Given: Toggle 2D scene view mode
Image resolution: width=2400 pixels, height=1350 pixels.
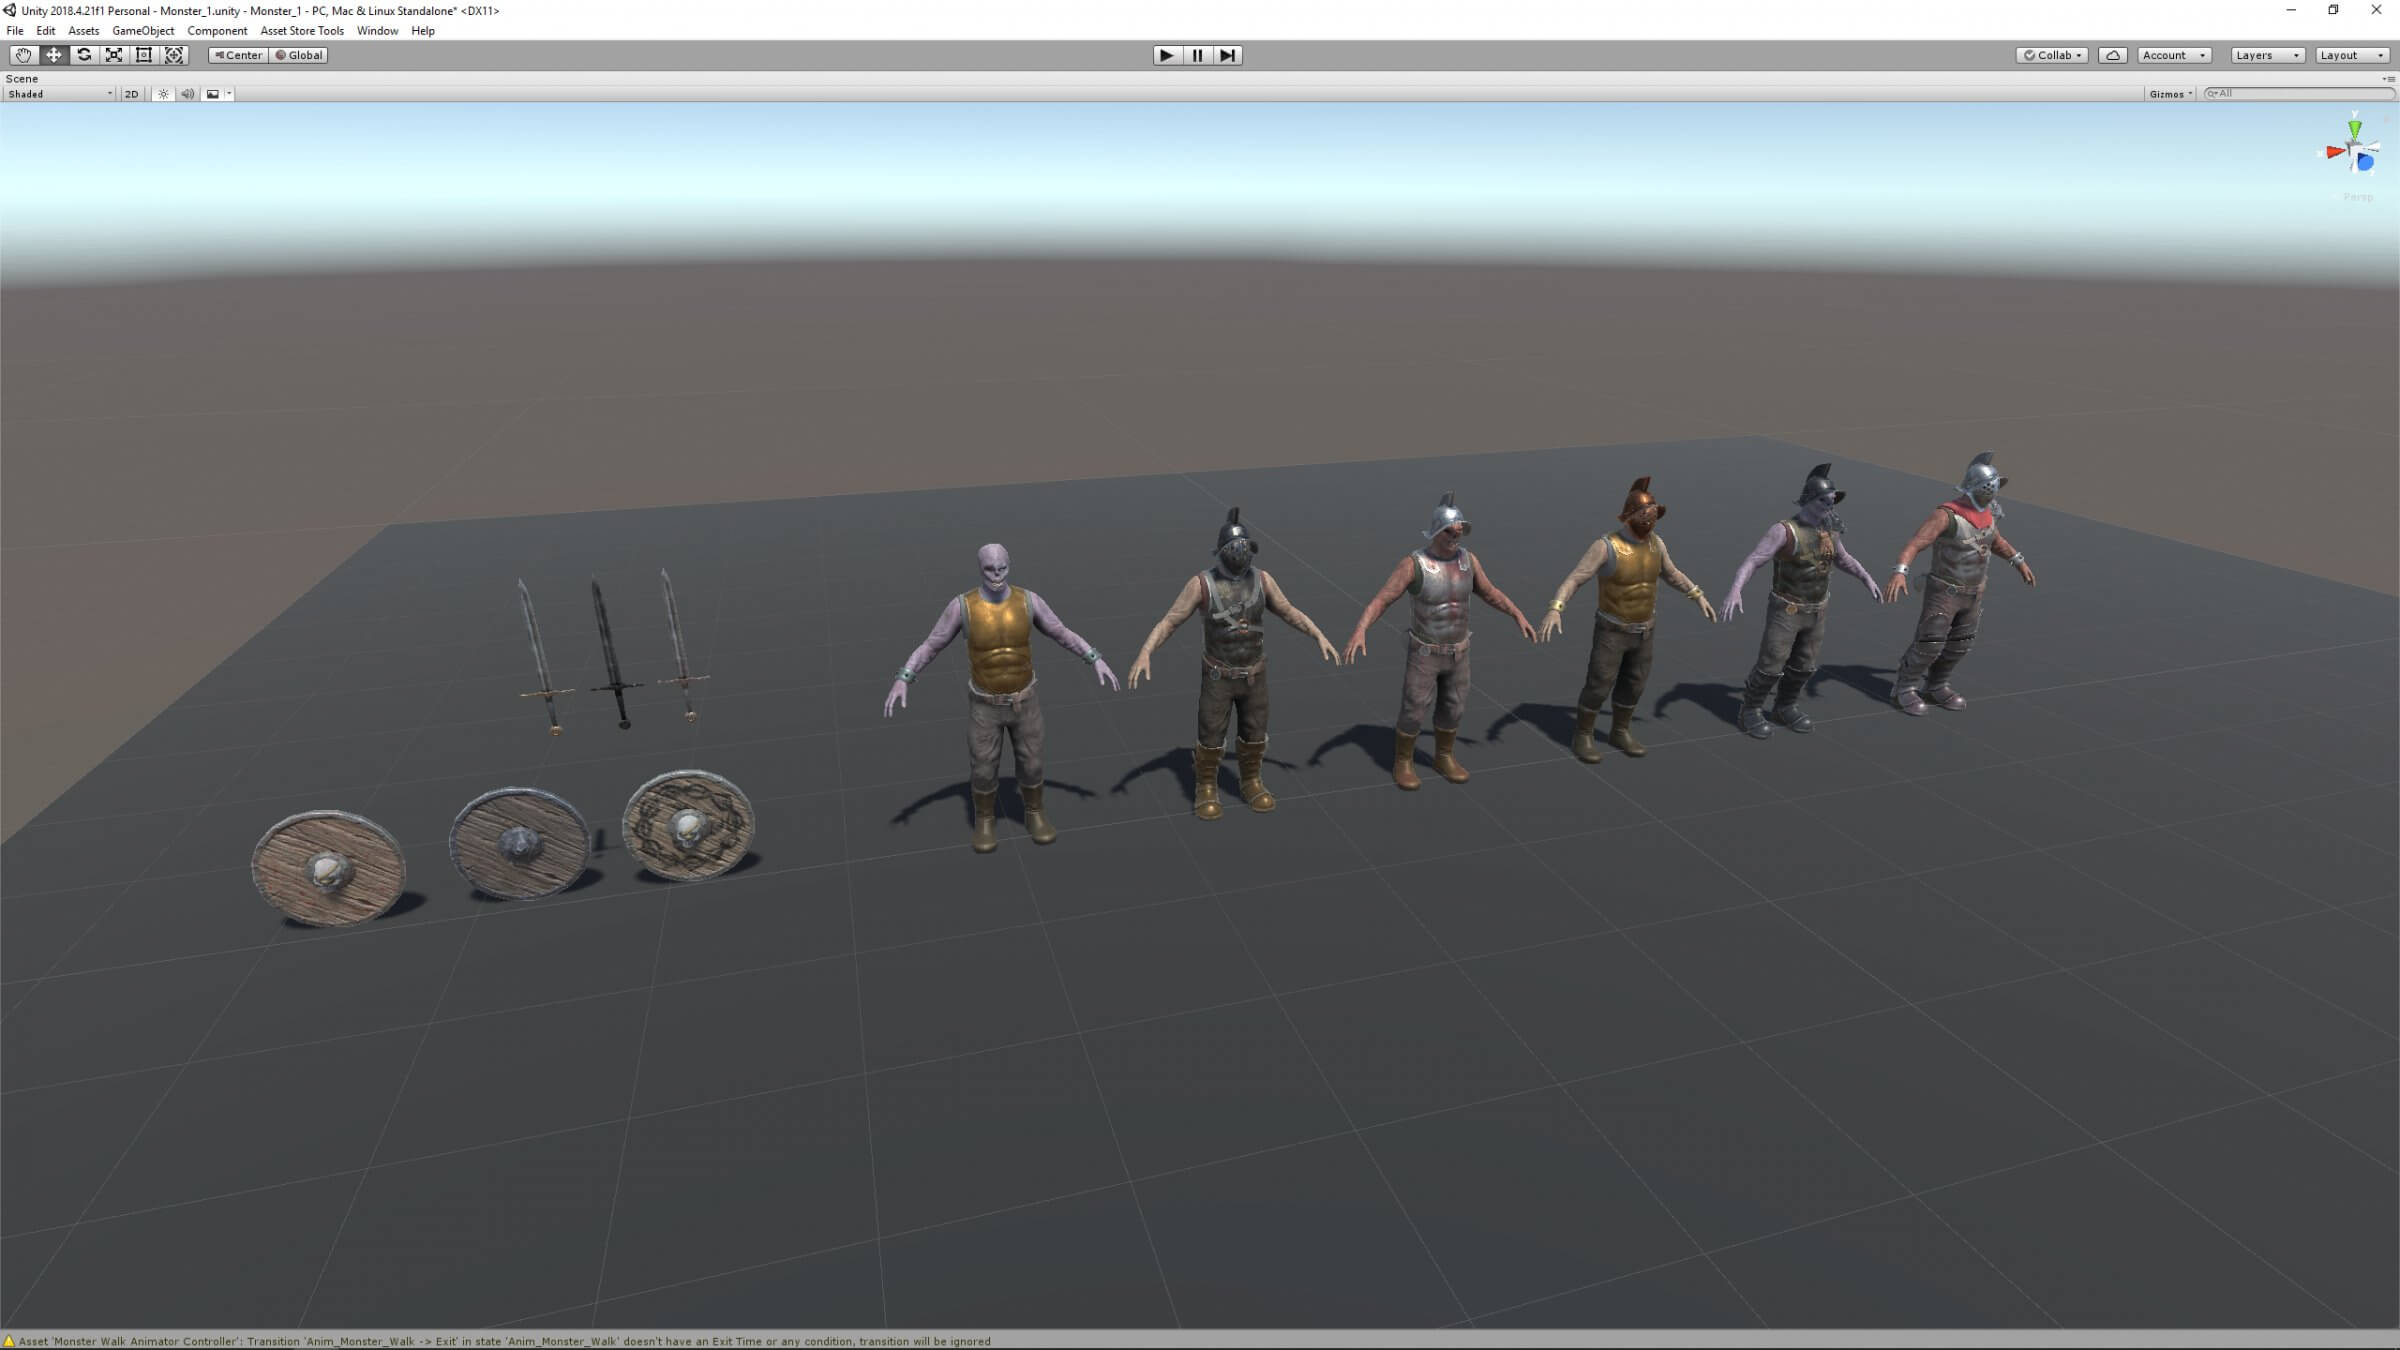Looking at the screenshot, I should click(131, 94).
